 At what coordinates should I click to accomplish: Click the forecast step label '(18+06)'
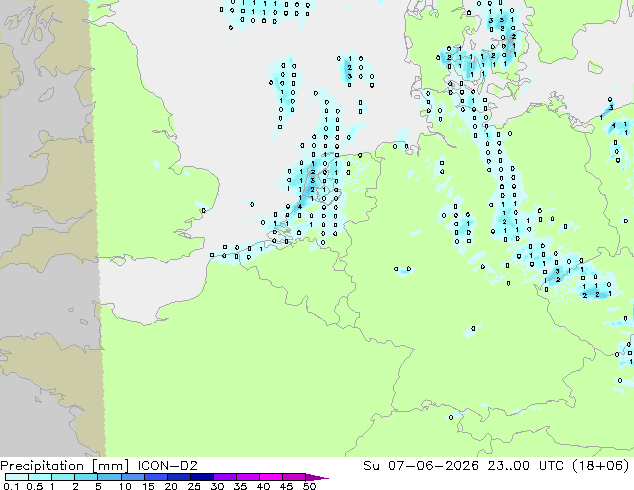(599, 466)
